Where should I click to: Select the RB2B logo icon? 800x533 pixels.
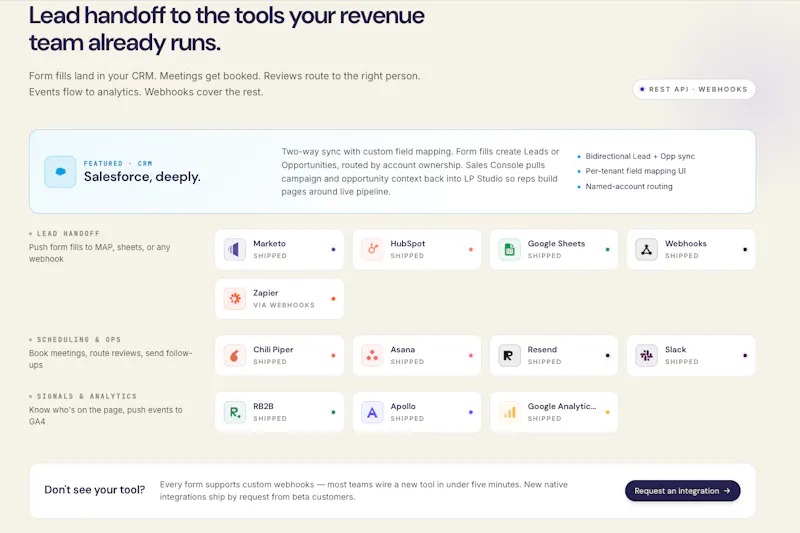235,412
